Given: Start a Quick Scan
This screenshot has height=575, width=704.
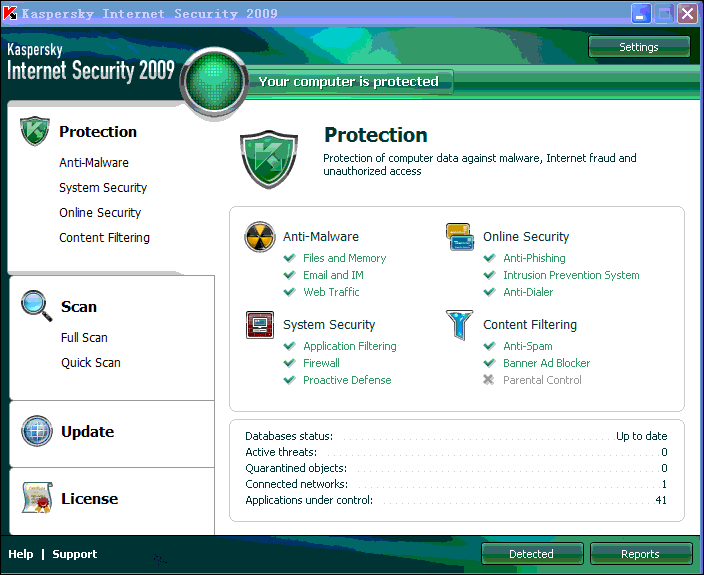Looking at the screenshot, I should coord(91,363).
